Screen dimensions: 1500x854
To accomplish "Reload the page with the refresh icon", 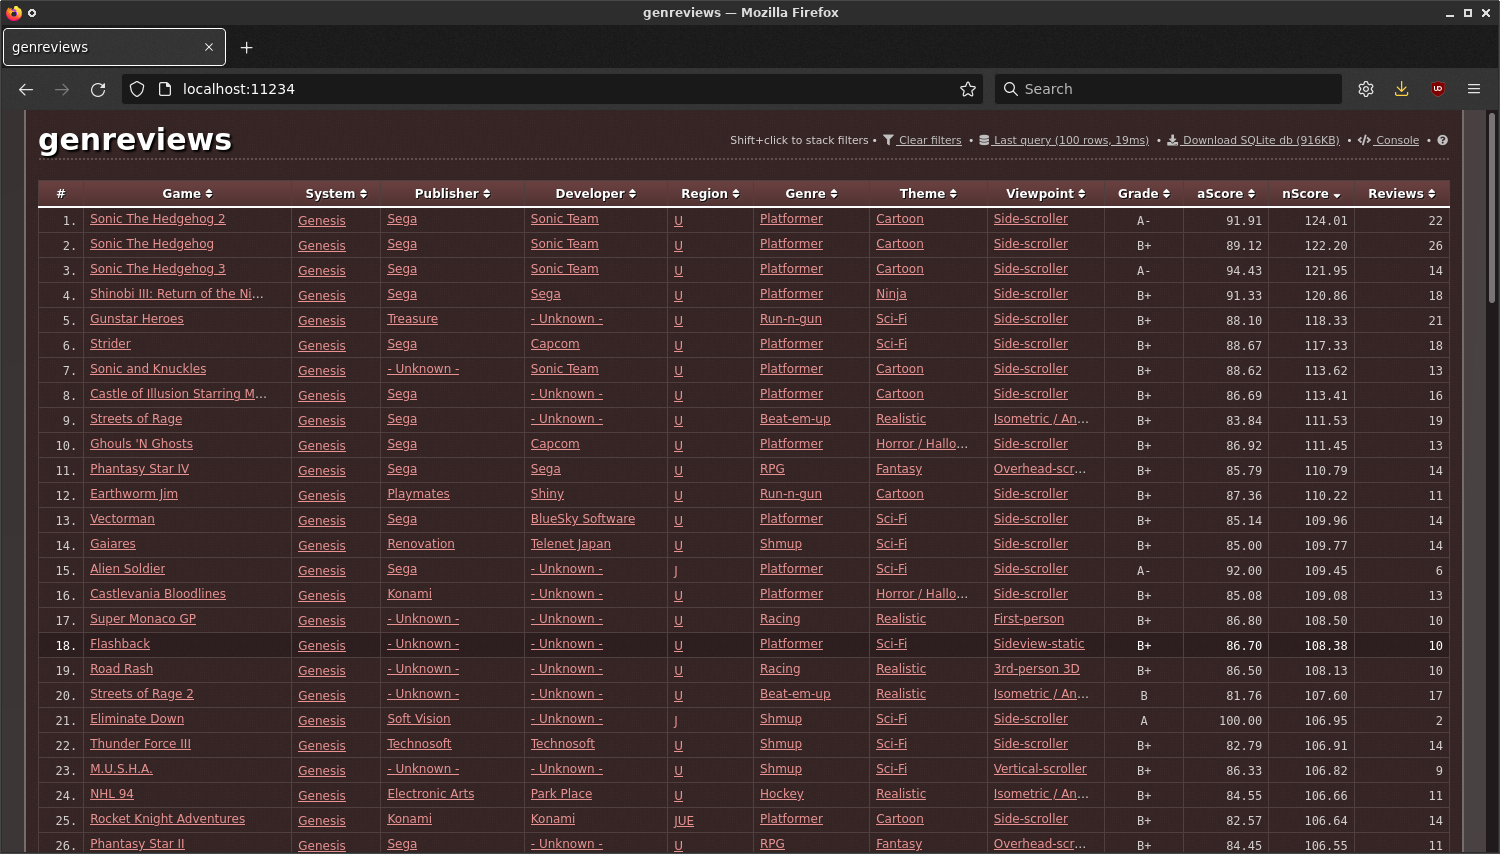I will (x=98, y=89).
